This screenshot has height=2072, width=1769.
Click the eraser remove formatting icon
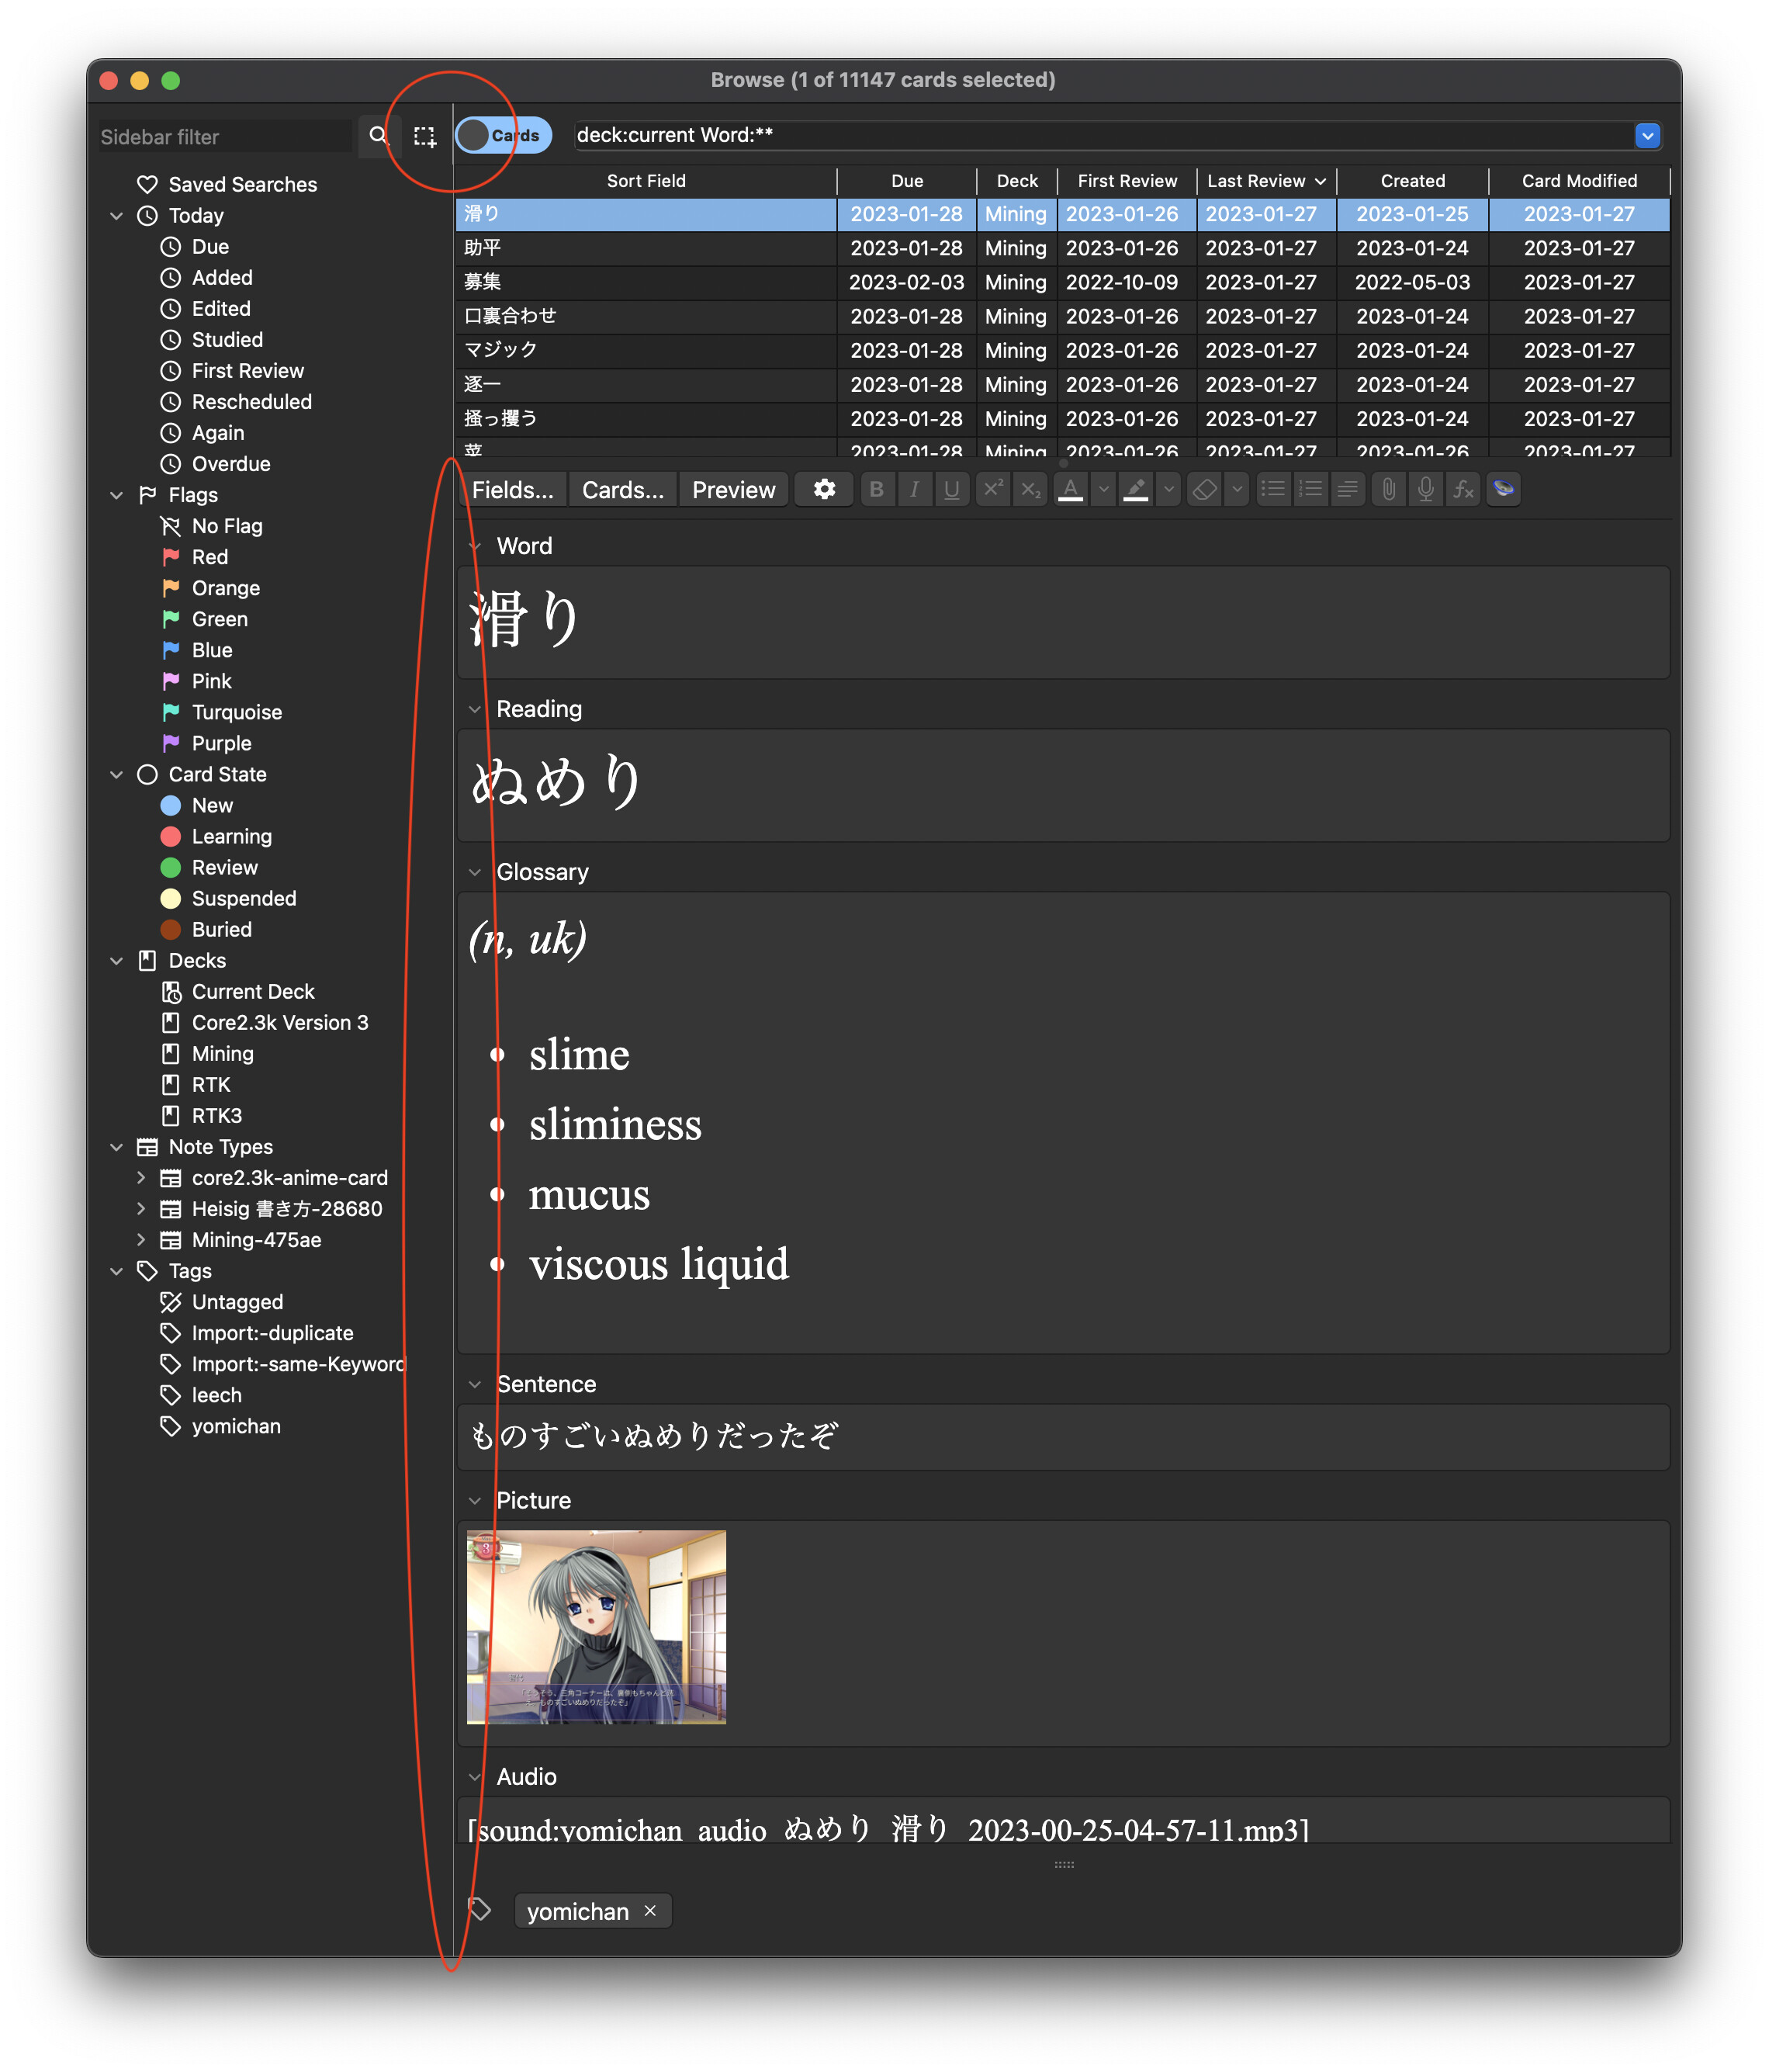[x=1204, y=489]
